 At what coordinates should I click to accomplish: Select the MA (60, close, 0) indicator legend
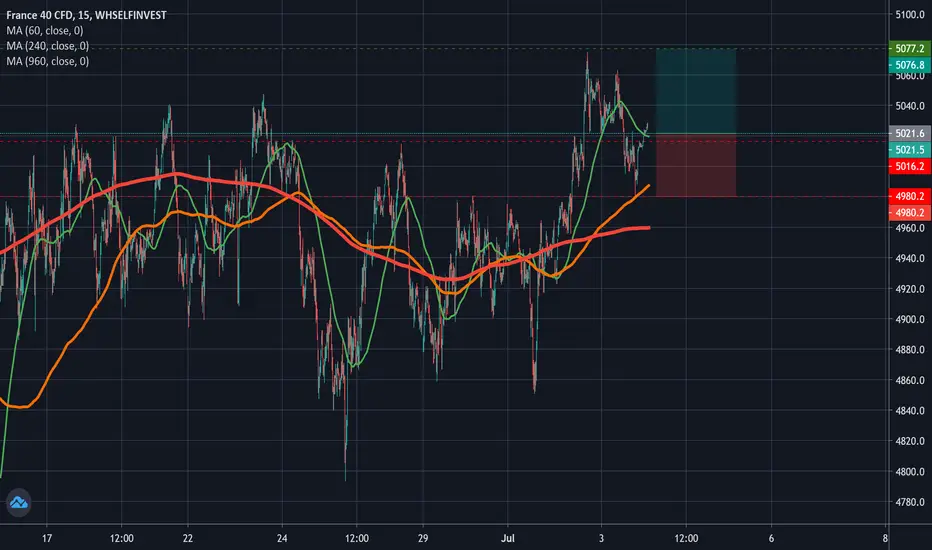[45, 30]
